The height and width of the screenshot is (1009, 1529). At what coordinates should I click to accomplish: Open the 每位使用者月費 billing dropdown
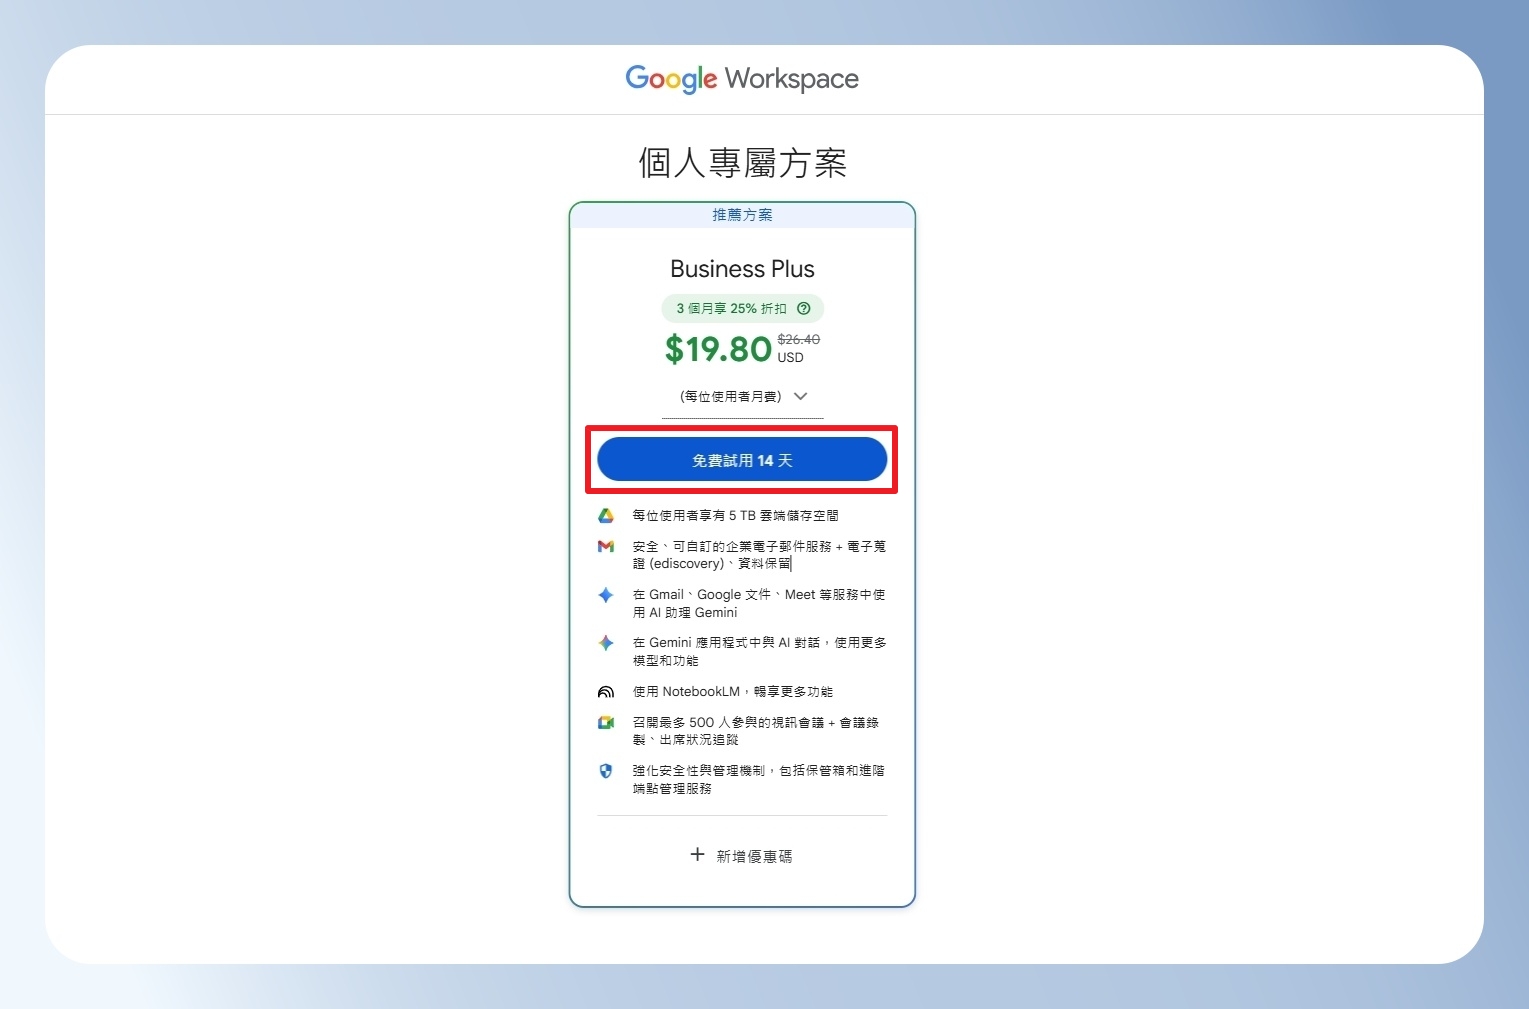(743, 397)
